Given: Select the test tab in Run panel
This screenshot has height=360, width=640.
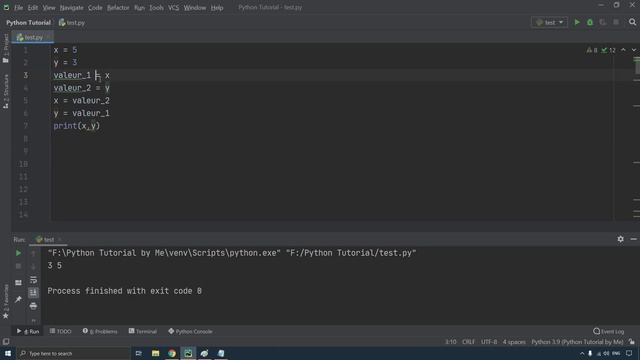Looking at the screenshot, I should 48,240.
